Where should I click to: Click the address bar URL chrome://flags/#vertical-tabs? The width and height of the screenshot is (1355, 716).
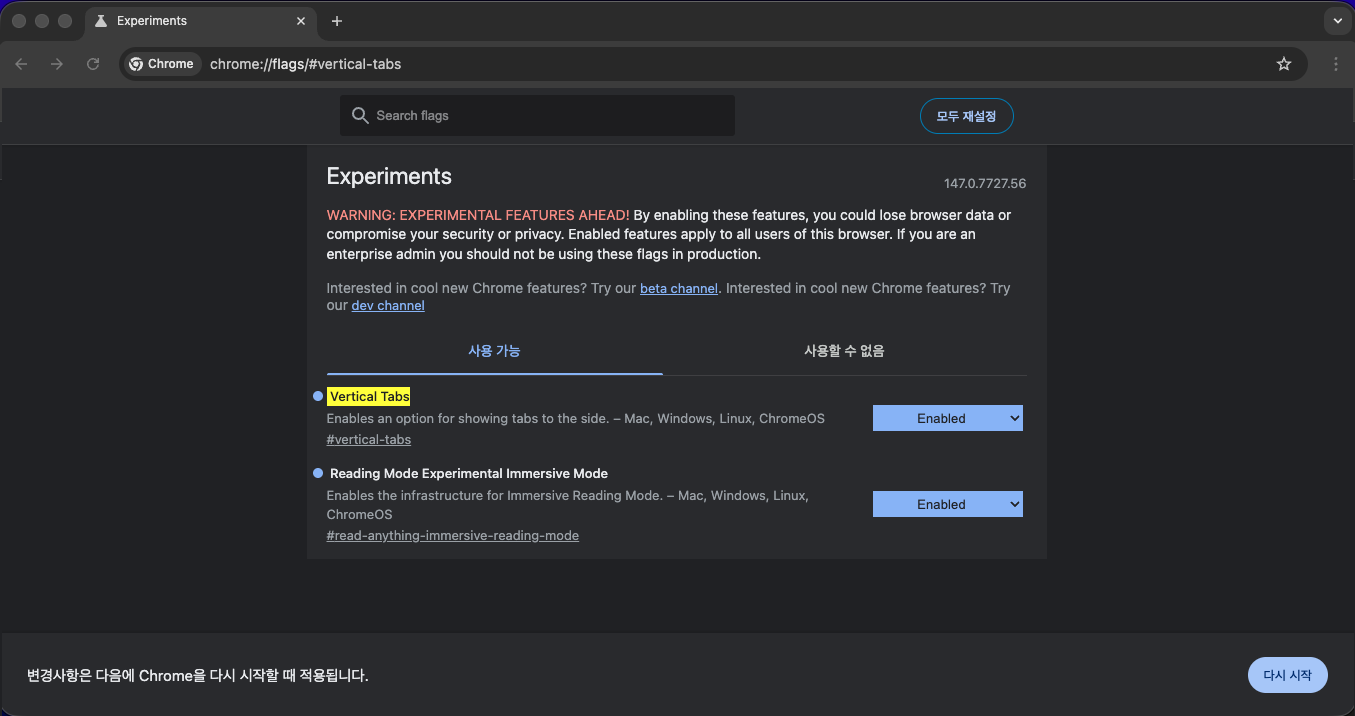pos(305,64)
